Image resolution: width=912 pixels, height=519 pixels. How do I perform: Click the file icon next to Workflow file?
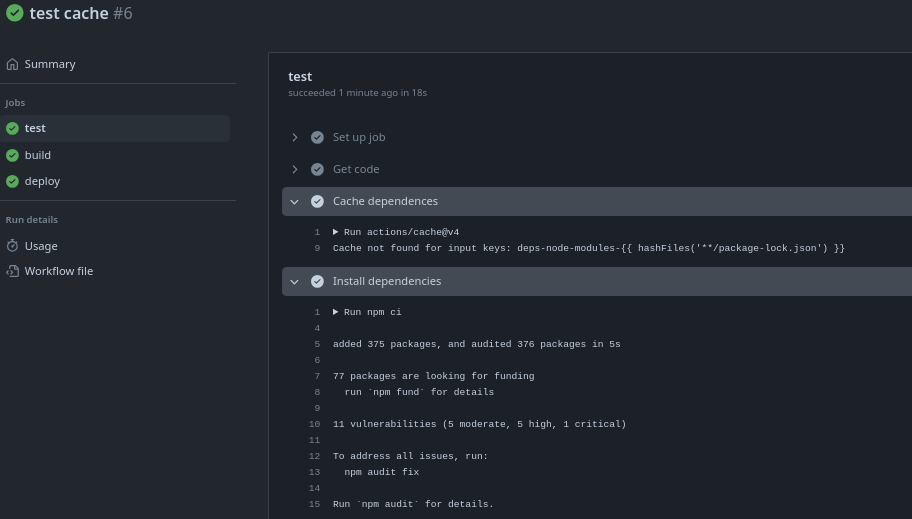point(12,271)
